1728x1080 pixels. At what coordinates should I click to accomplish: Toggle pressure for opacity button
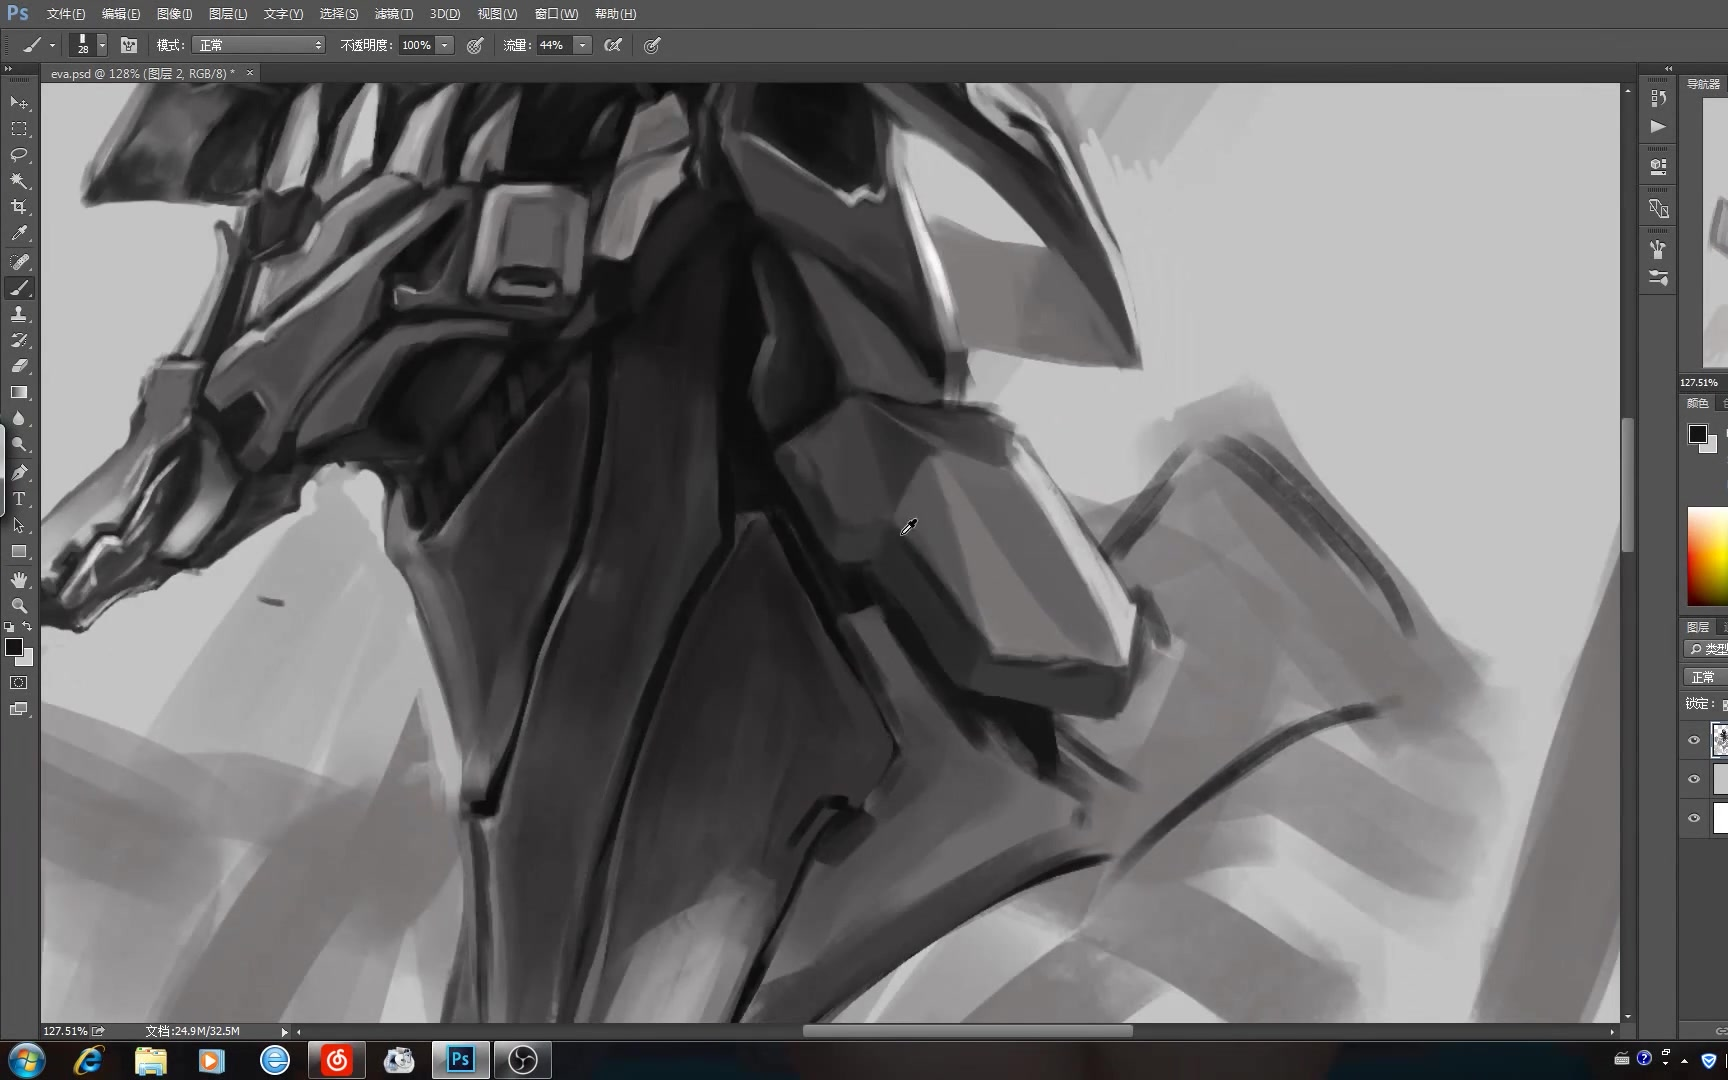[x=475, y=45]
